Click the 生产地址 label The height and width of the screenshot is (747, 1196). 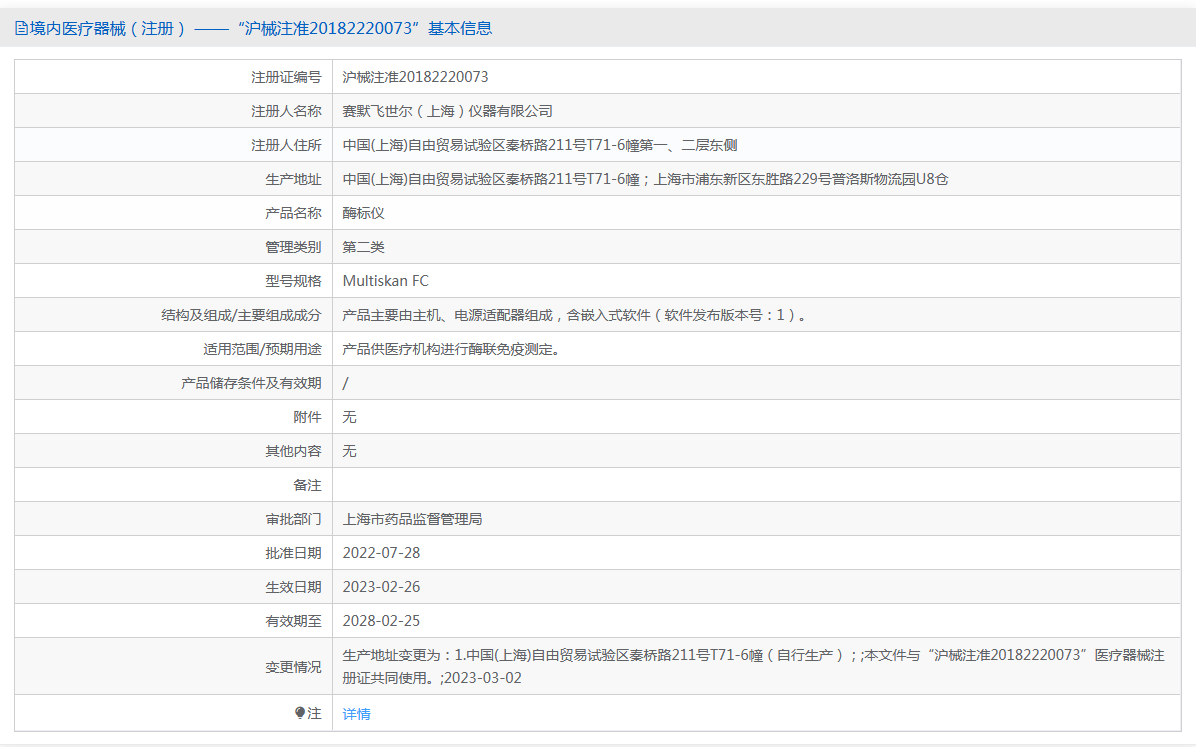(x=293, y=179)
